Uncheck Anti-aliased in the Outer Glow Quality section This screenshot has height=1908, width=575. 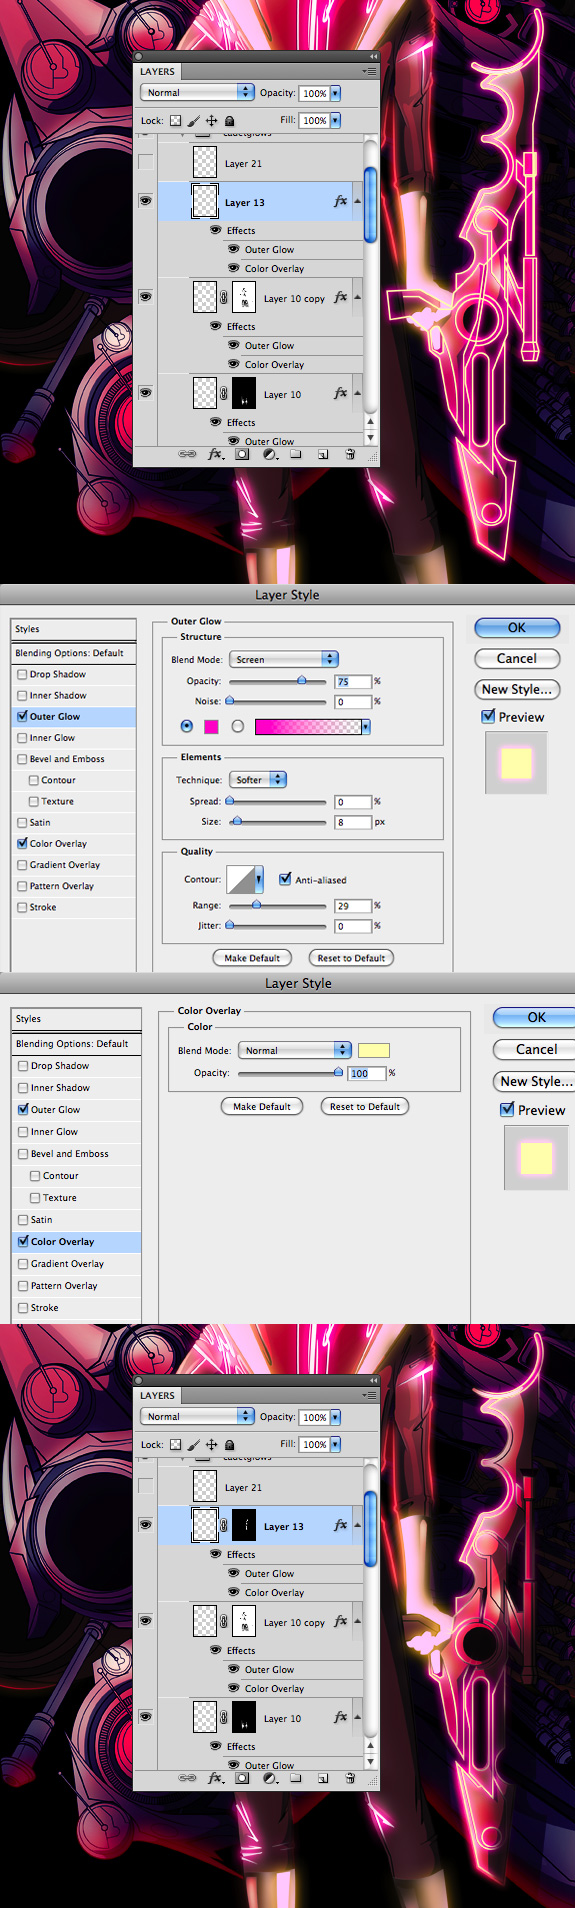tap(285, 879)
